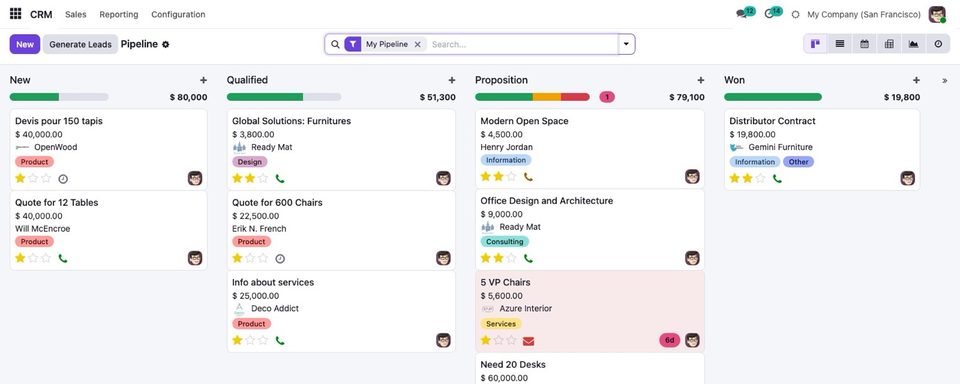
Task: Click phone activity icon on Quote for 12 Tables
Action: pyautogui.click(x=63, y=258)
